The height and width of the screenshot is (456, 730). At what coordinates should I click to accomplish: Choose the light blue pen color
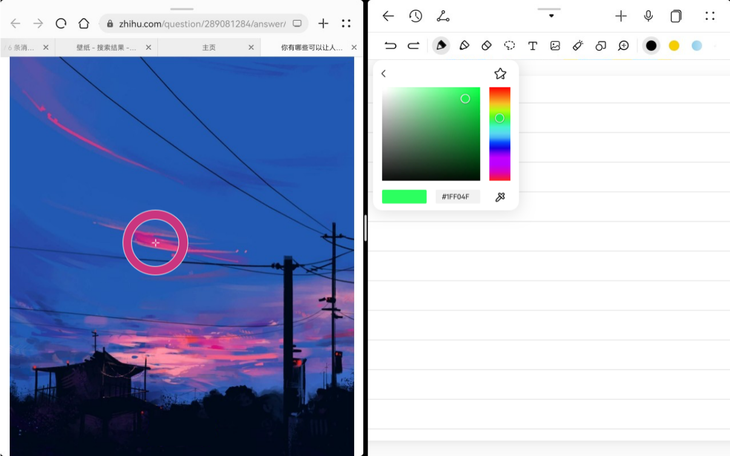(x=696, y=45)
